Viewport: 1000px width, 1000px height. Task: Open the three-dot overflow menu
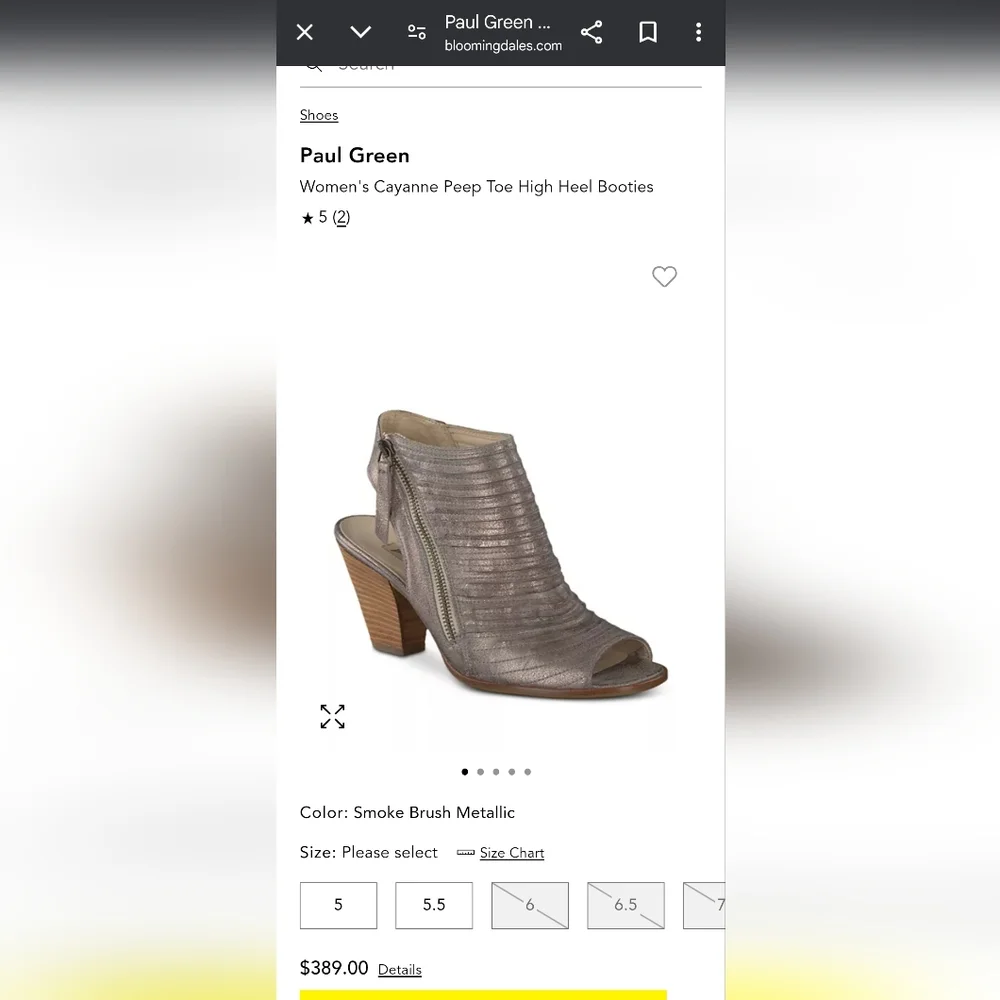pyautogui.click(x=699, y=32)
